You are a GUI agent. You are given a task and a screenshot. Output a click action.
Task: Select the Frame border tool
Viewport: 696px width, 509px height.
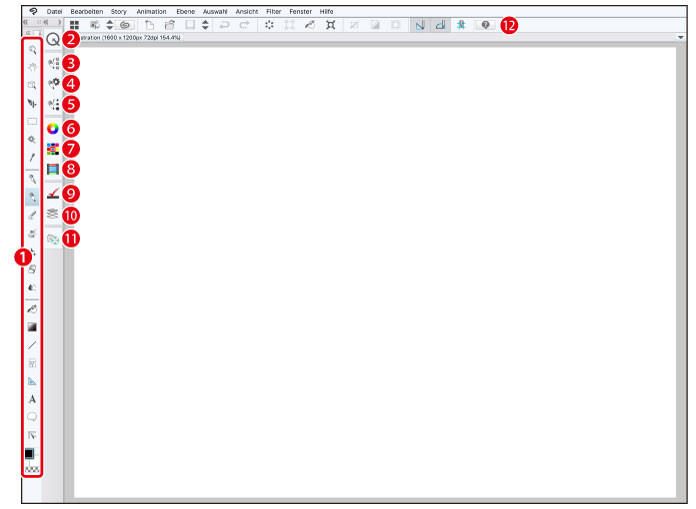[x=32, y=363]
